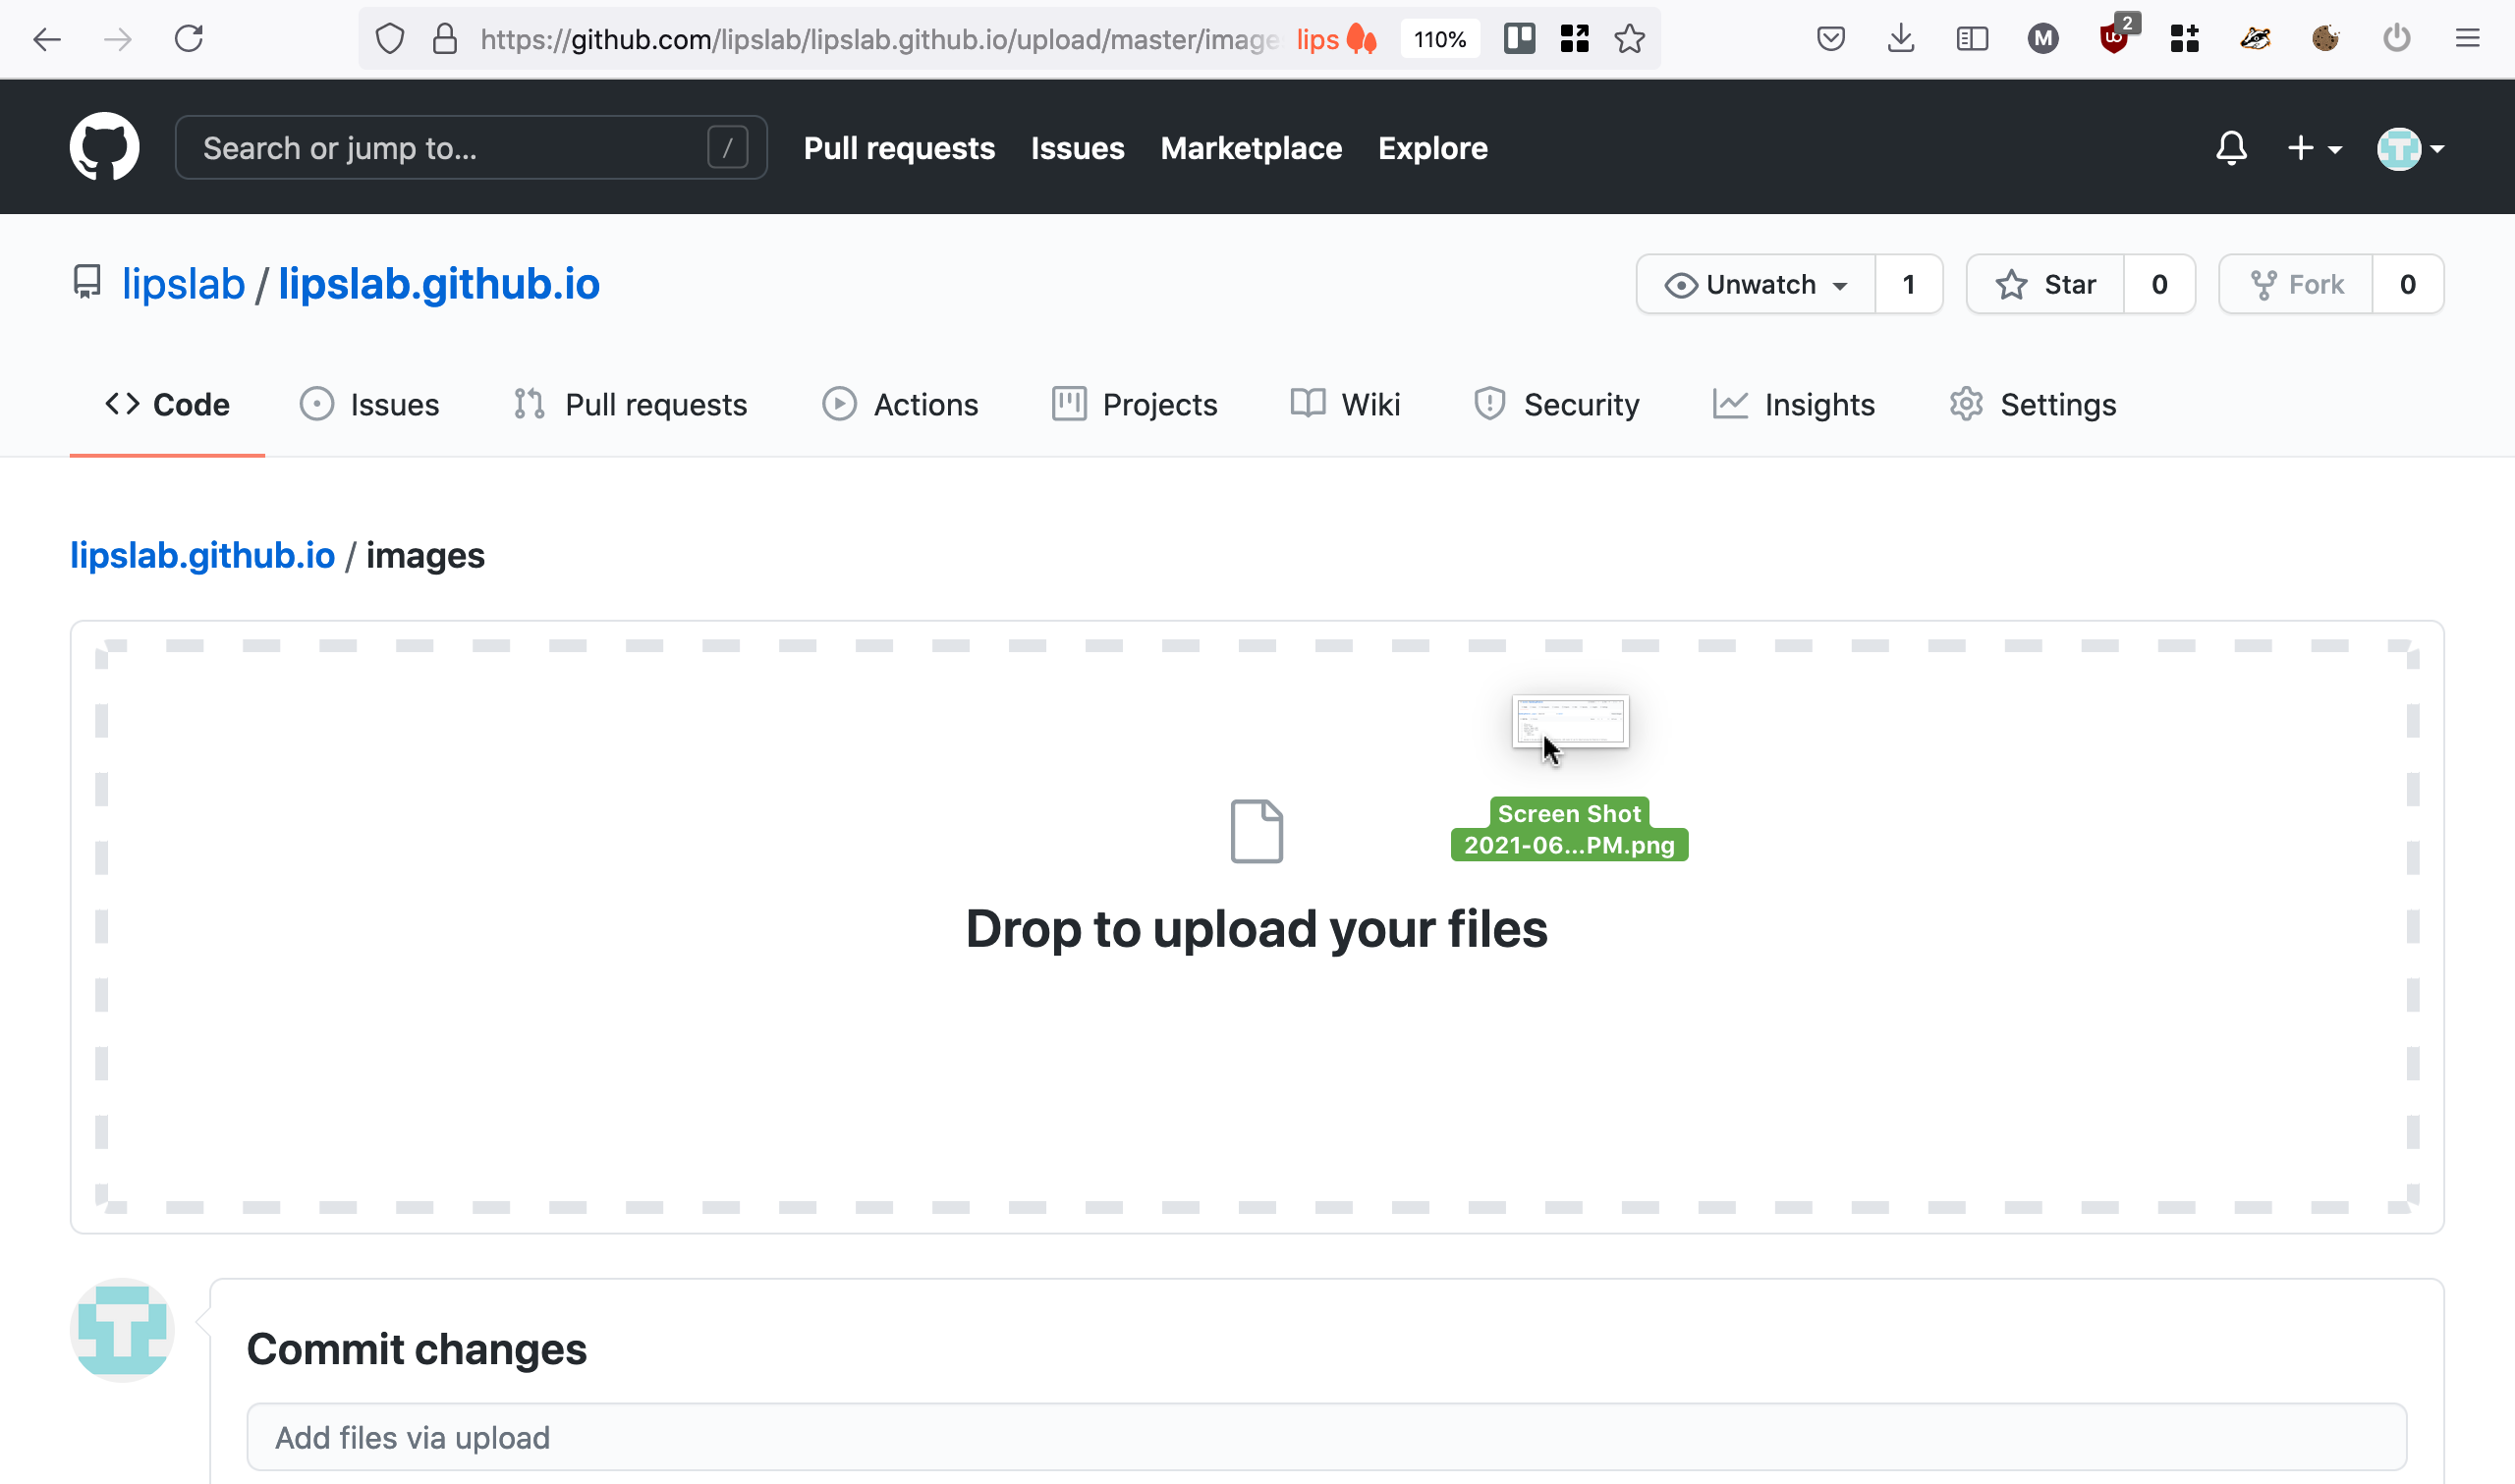Image resolution: width=2515 pixels, height=1484 pixels.
Task: Open the repository Pull requests tab
Action: tap(630, 404)
